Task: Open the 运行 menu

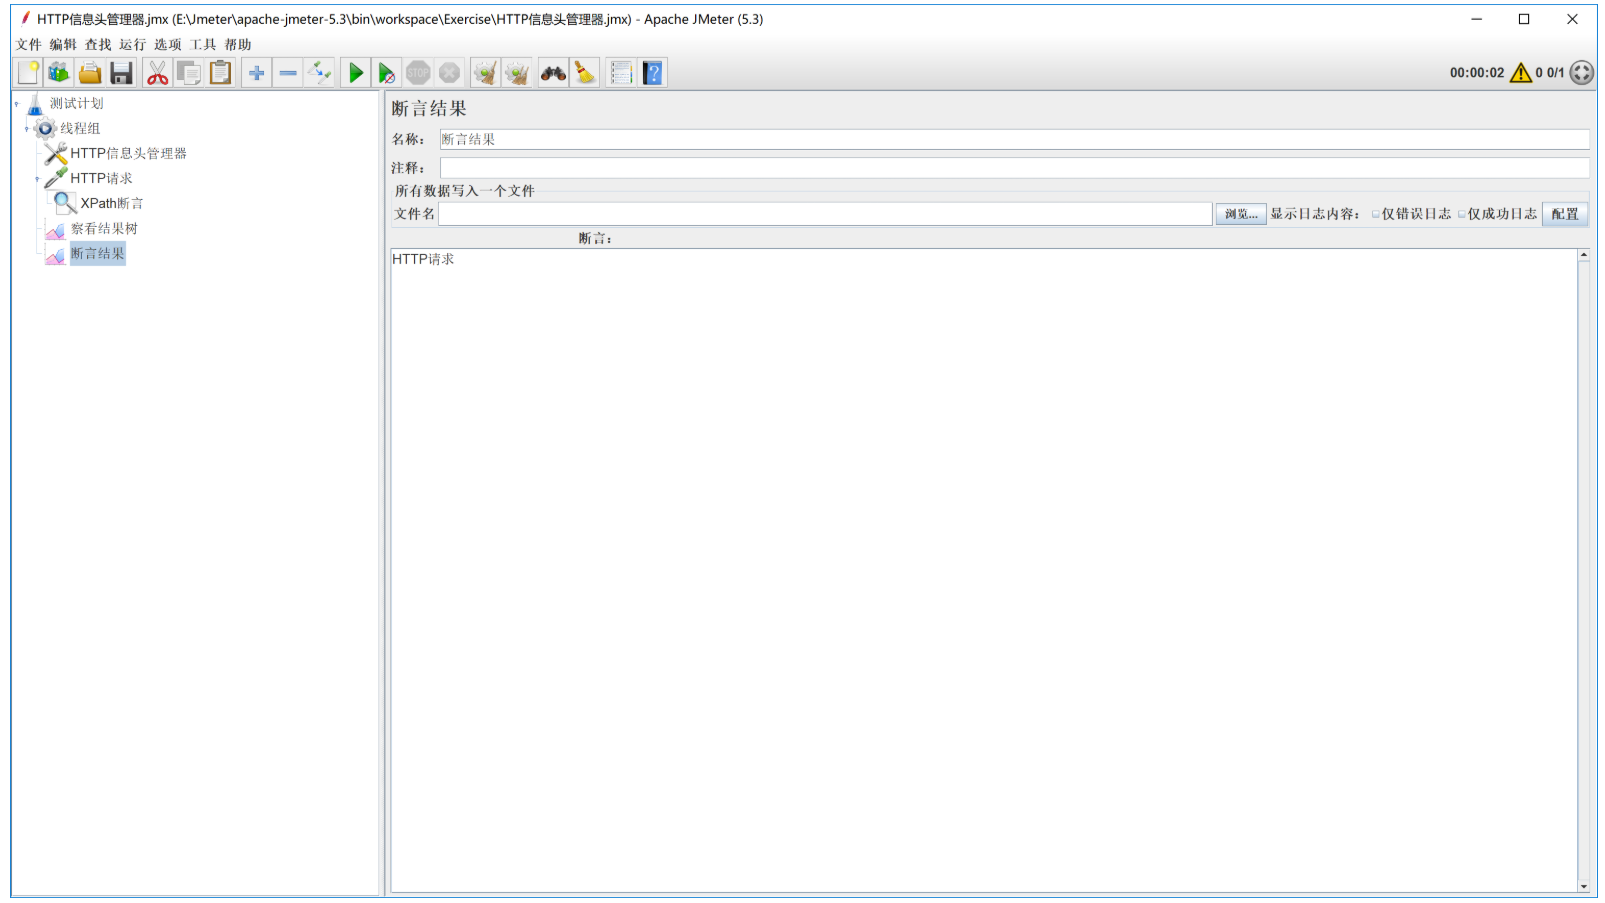Action: point(131,44)
